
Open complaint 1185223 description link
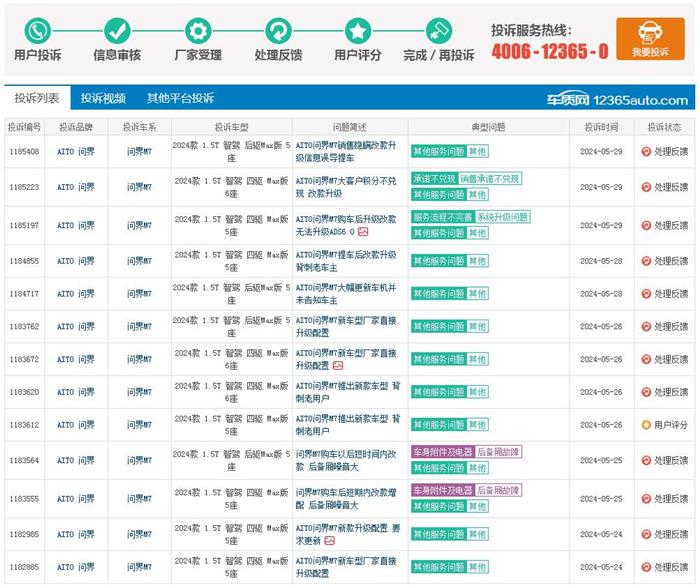[346, 187]
